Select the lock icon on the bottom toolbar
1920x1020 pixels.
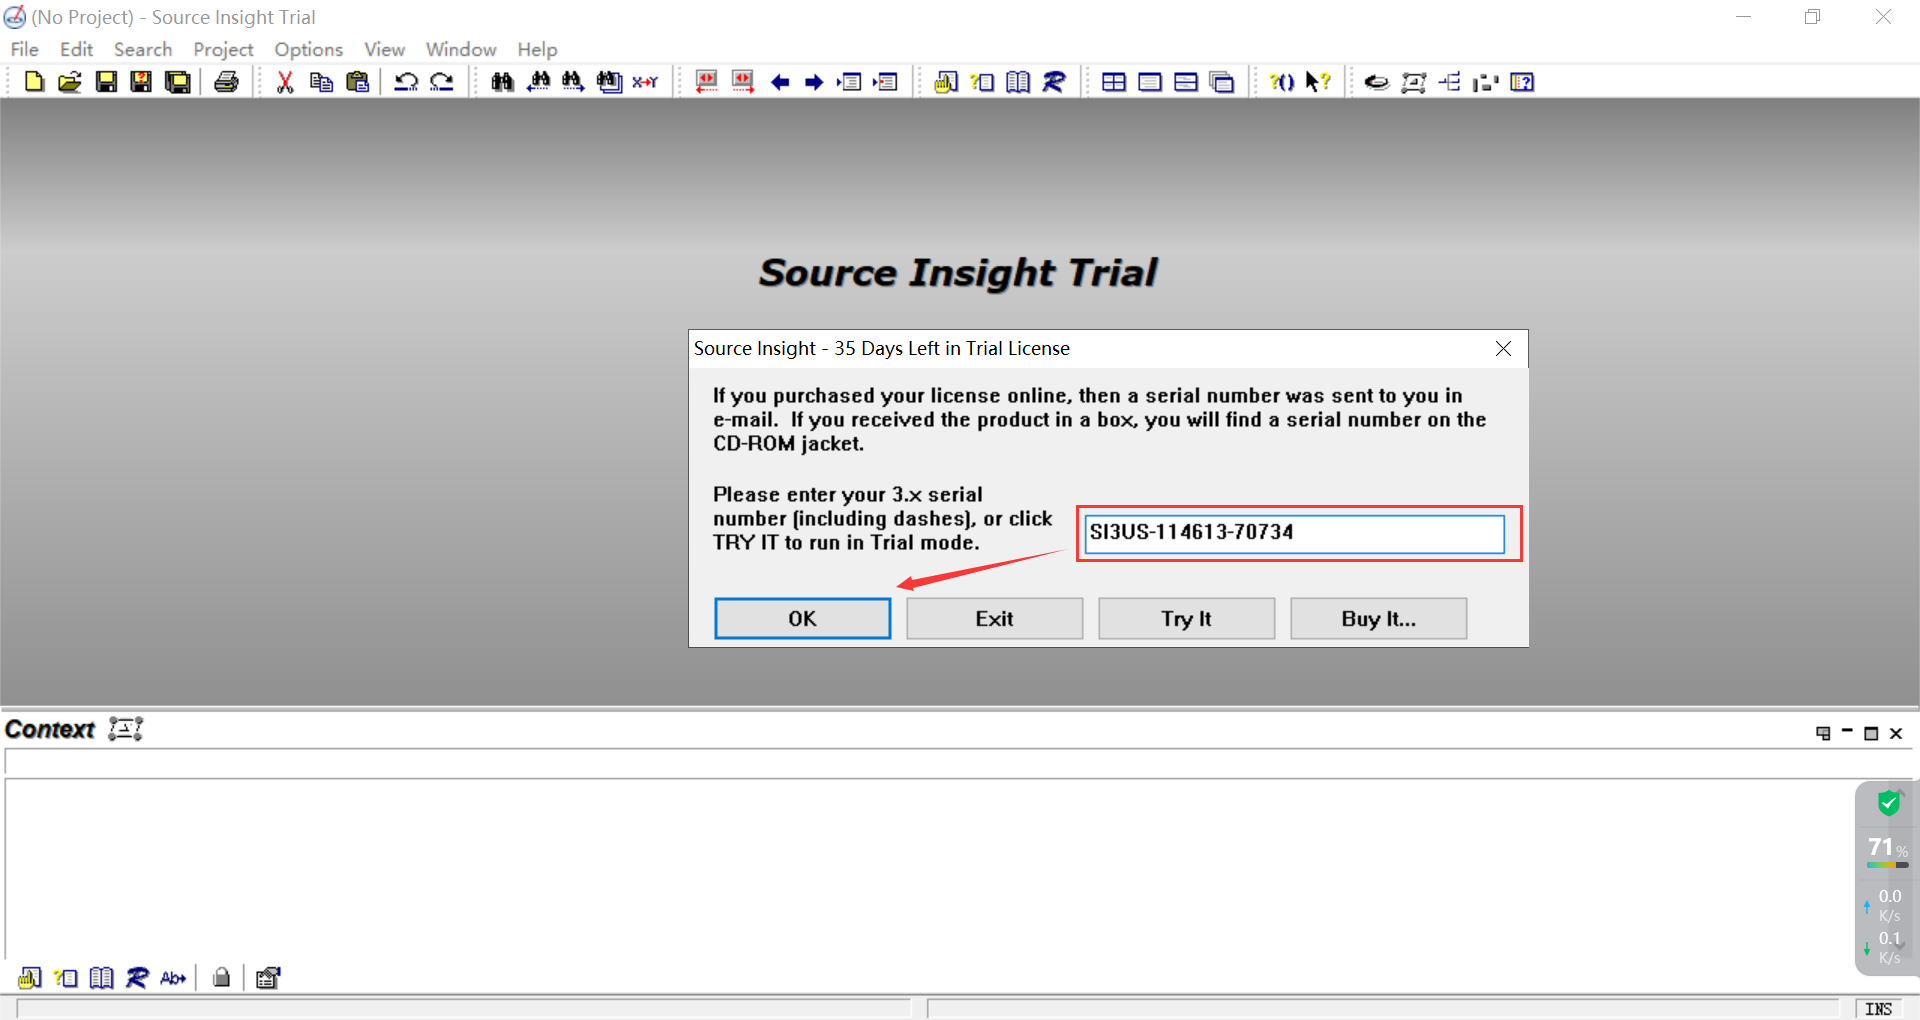point(221,978)
